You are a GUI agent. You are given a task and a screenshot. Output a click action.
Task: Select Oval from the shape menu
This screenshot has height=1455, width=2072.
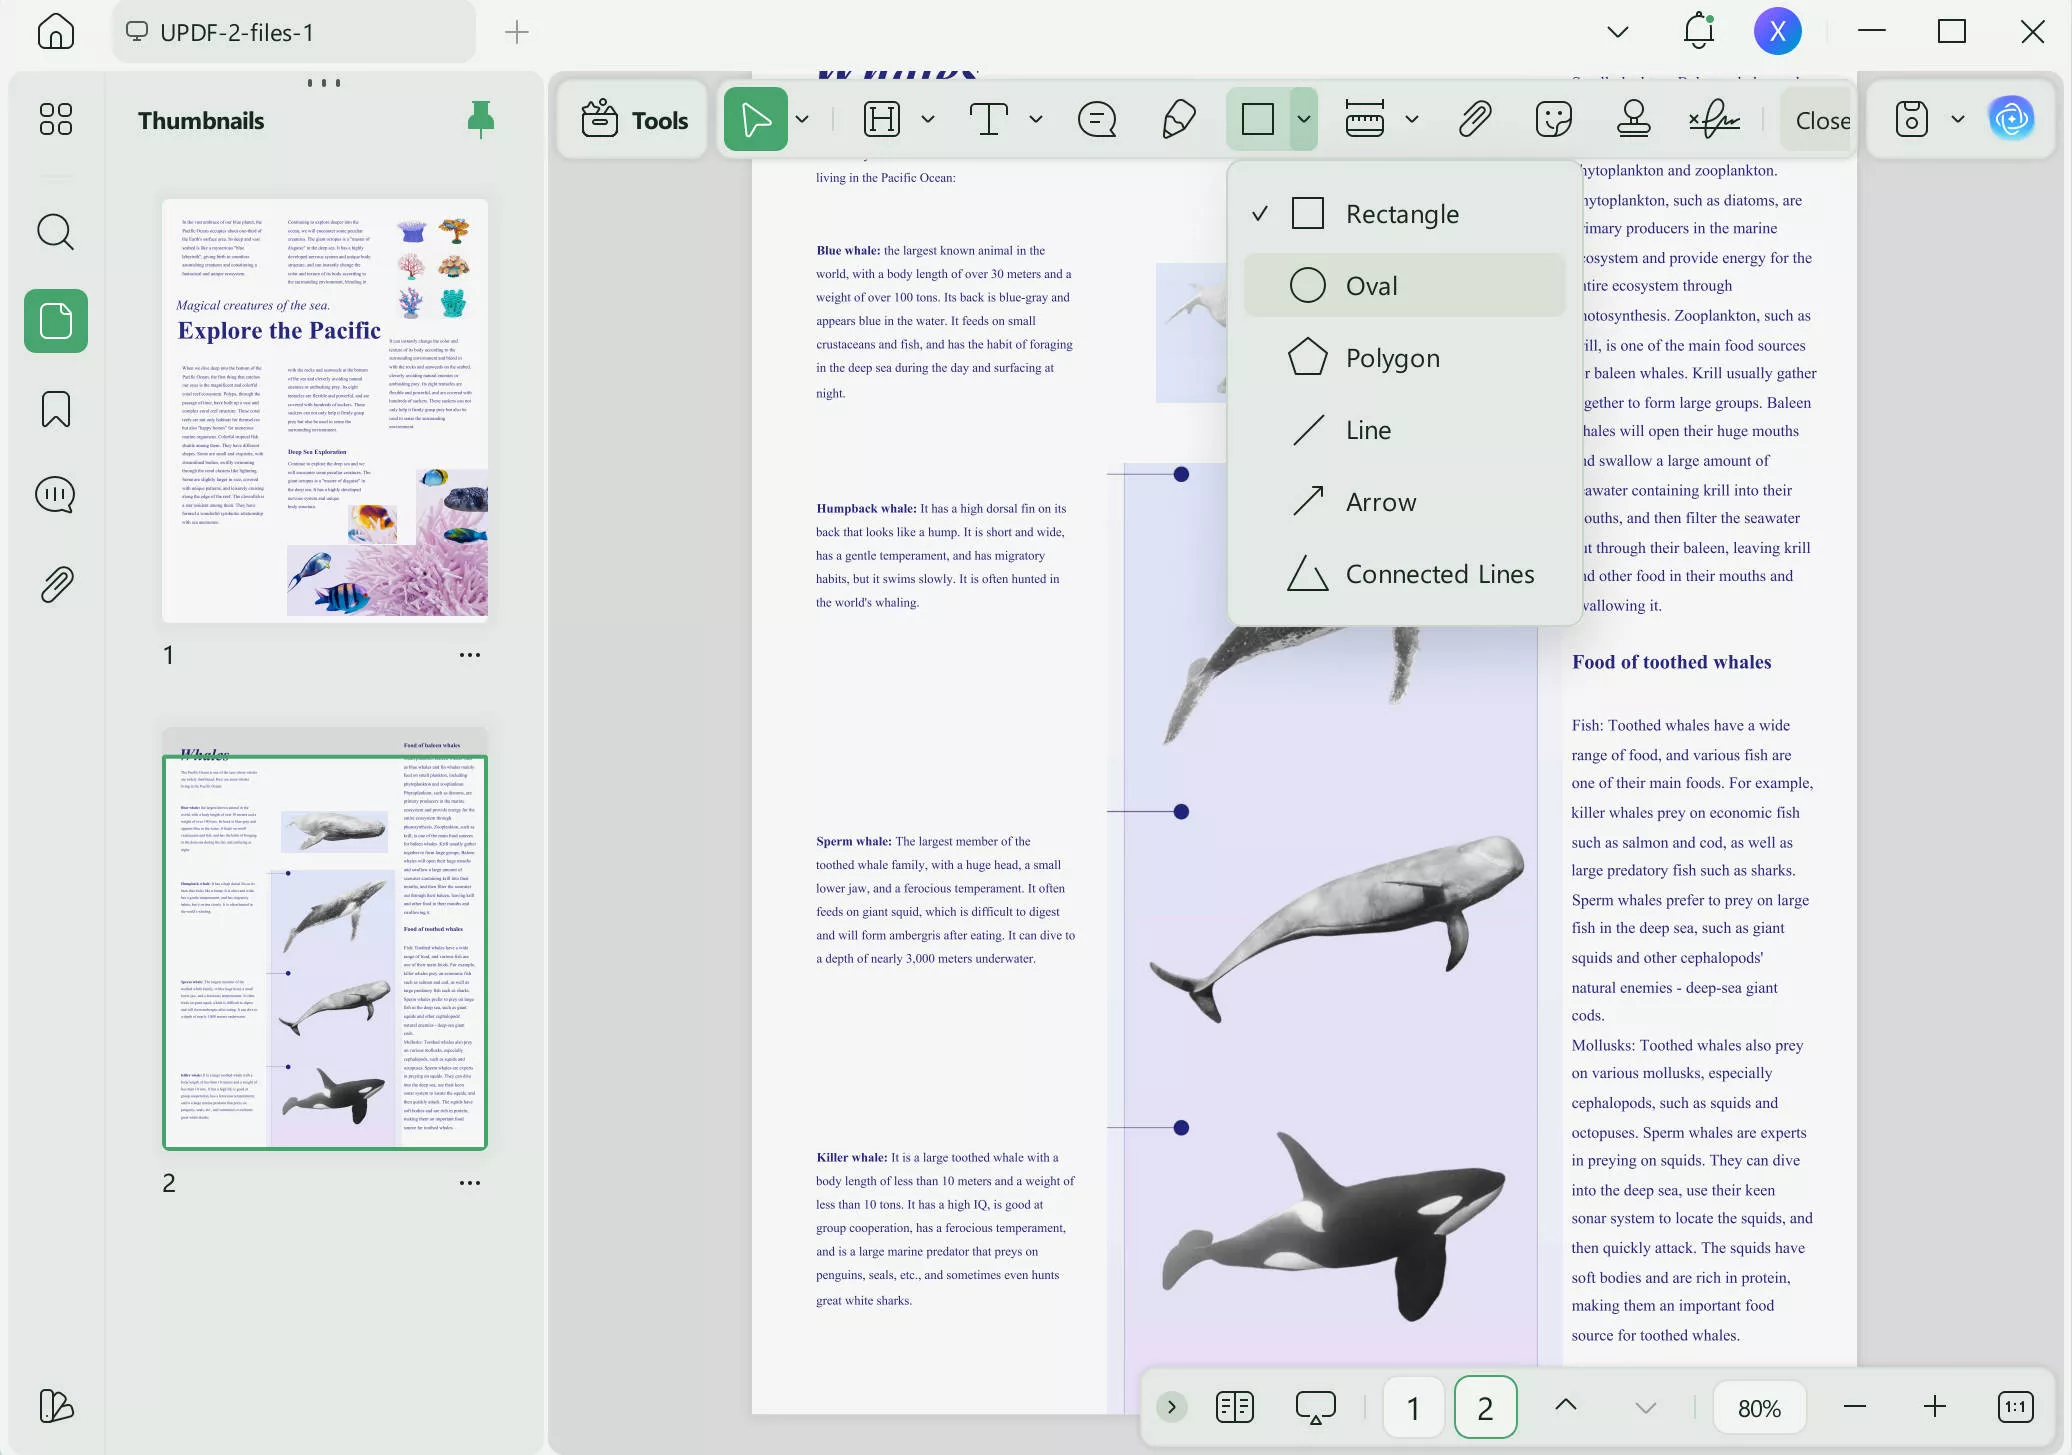[1373, 285]
